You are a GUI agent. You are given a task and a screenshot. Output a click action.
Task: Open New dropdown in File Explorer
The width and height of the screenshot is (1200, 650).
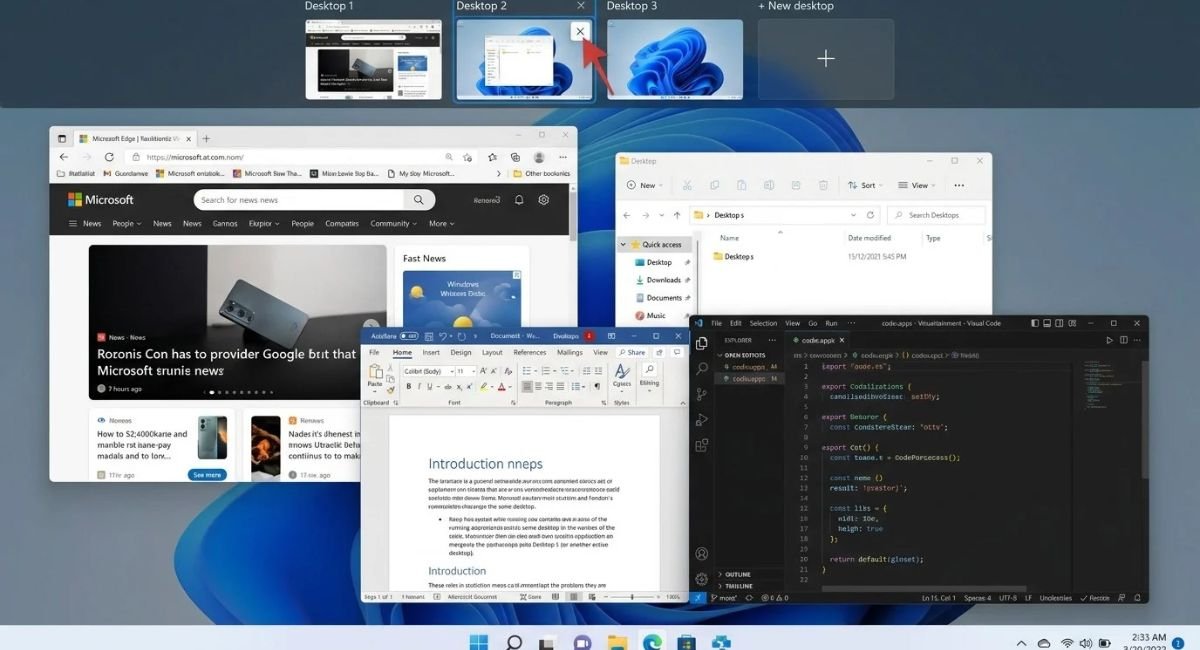coord(645,185)
